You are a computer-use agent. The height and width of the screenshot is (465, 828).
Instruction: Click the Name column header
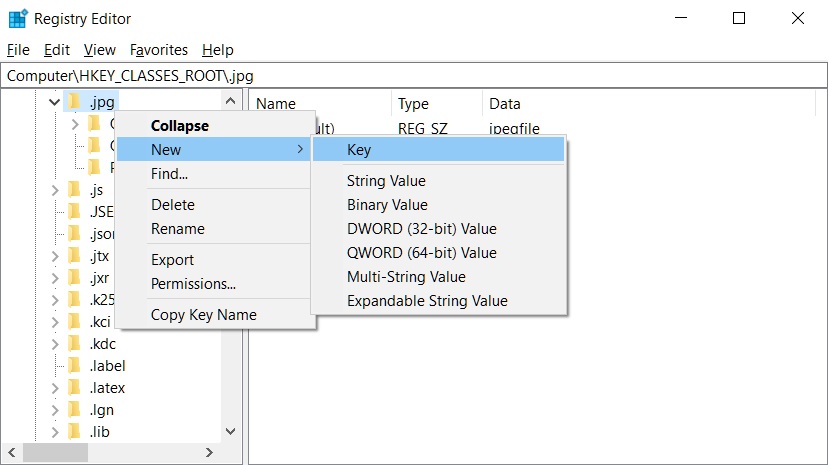320,103
